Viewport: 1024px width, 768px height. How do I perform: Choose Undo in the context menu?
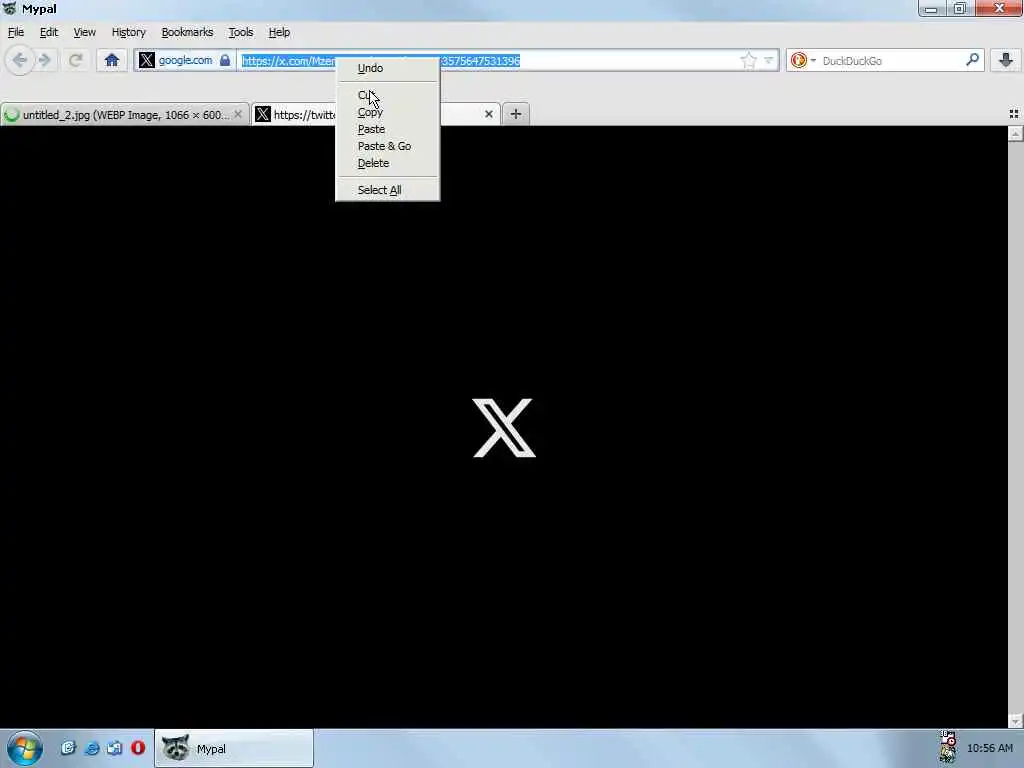tap(387, 68)
